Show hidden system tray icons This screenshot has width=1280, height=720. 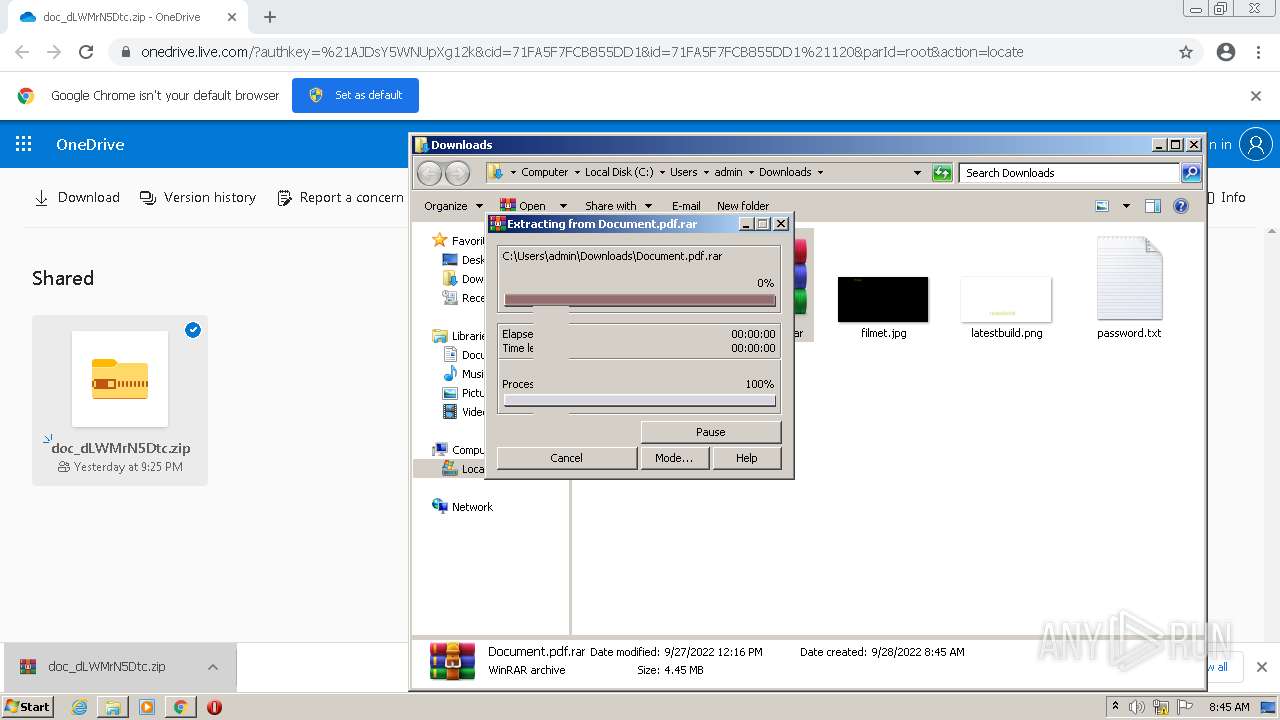1115,707
